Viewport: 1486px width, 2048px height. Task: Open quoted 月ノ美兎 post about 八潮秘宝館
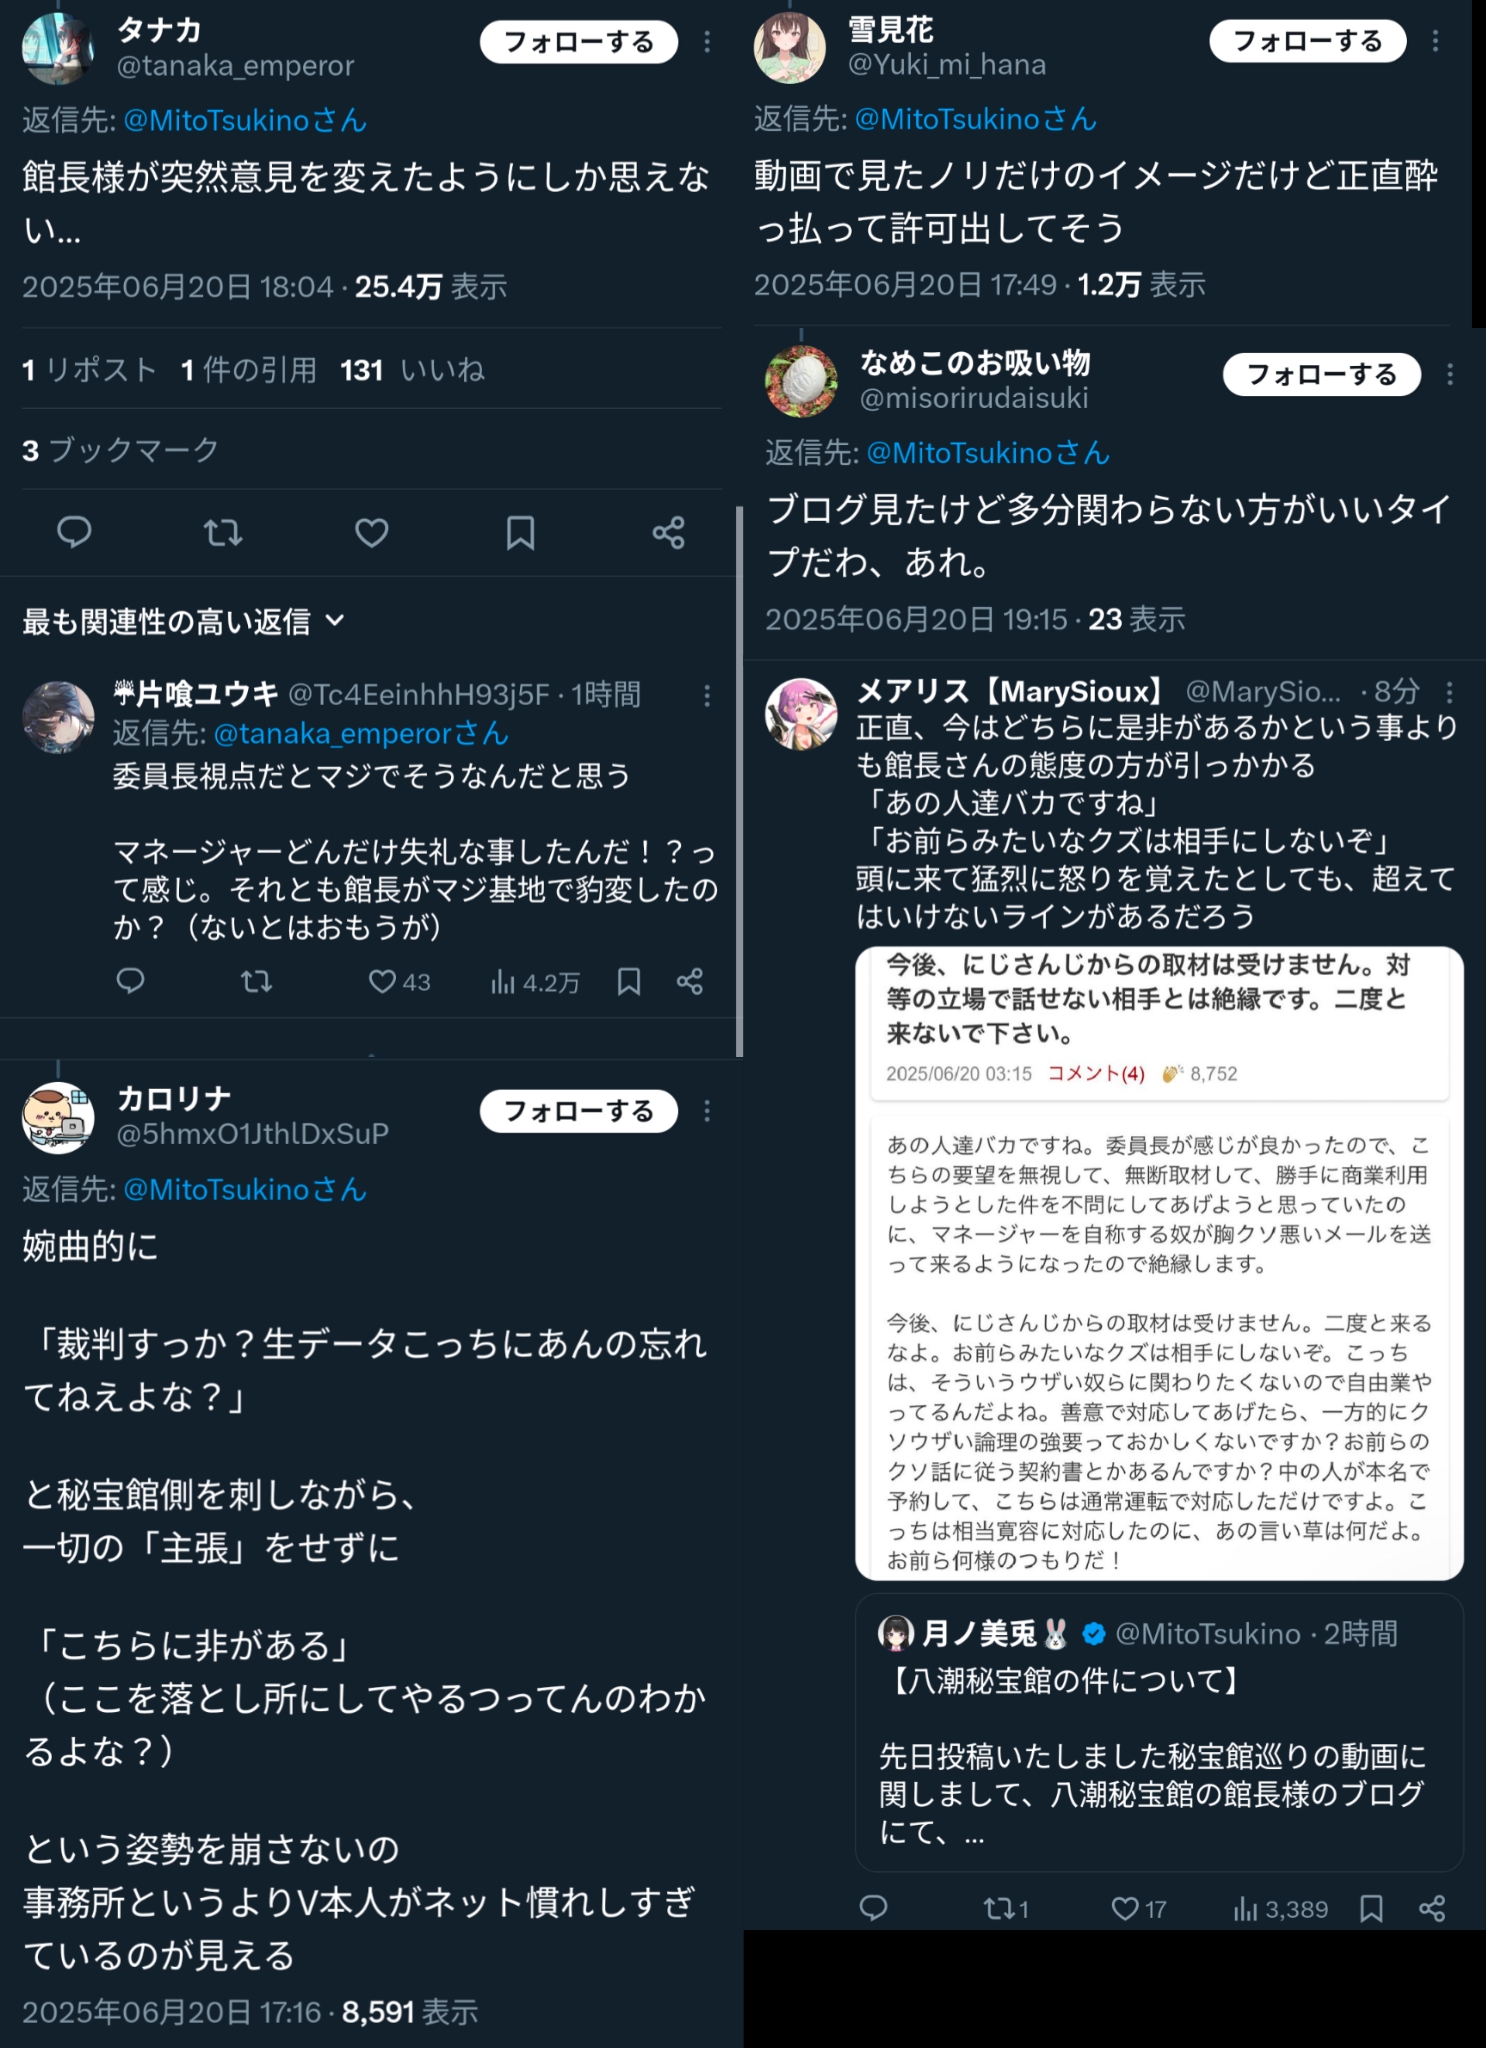click(x=1159, y=1732)
